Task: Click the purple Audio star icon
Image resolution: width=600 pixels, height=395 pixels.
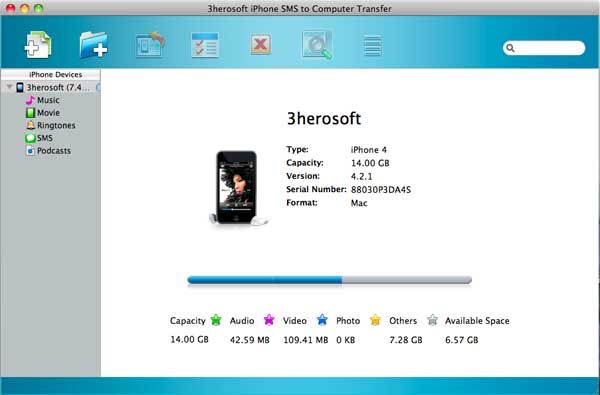Action: pos(269,320)
